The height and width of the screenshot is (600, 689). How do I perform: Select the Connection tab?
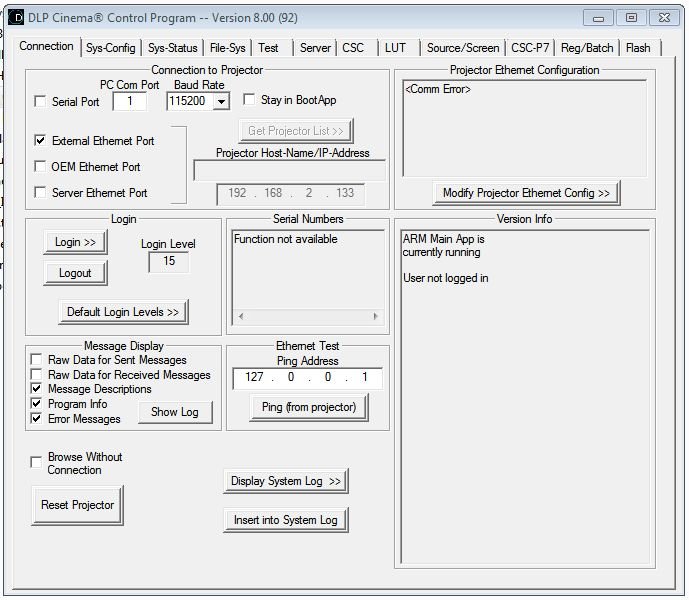pyautogui.click(x=46, y=46)
